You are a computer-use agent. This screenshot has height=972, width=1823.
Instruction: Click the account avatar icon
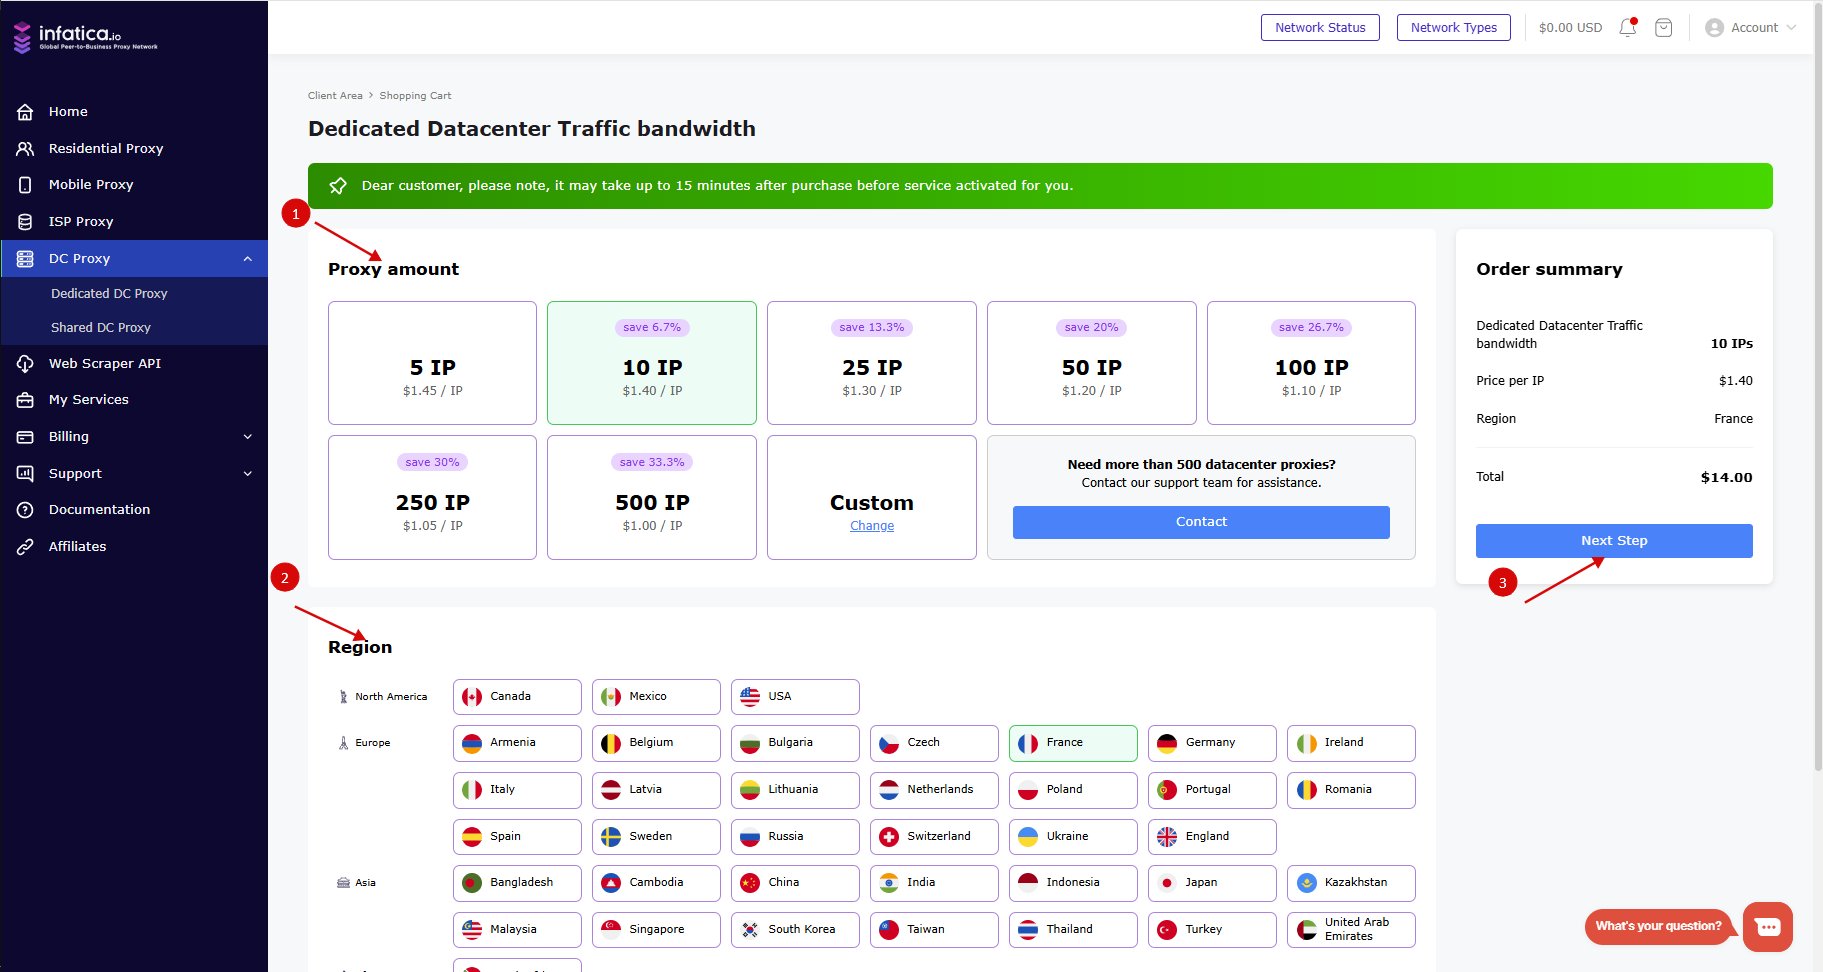point(1714,28)
